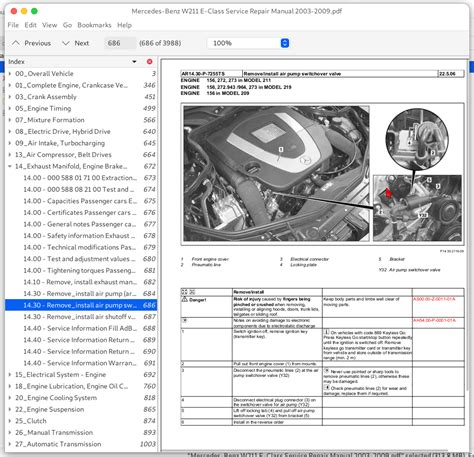Select 14.40 - Service Information Warranty entry

click(x=81, y=363)
